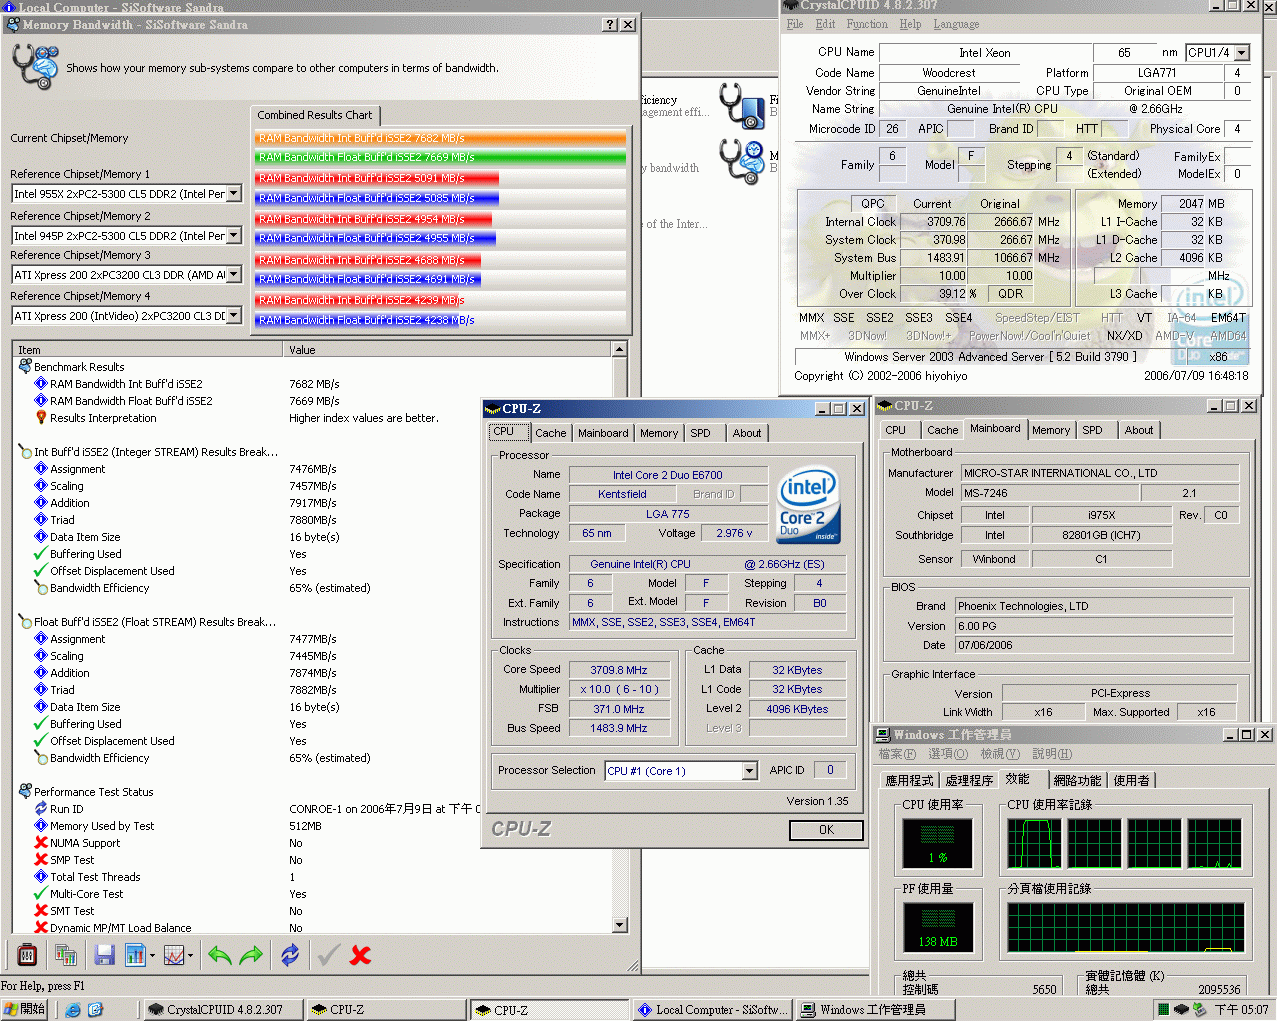Screen dimensions: 1277x1021
Task: Click the green check icon beside Multi-Core Test
Action: pyautogui.click(x=41, y=893)
